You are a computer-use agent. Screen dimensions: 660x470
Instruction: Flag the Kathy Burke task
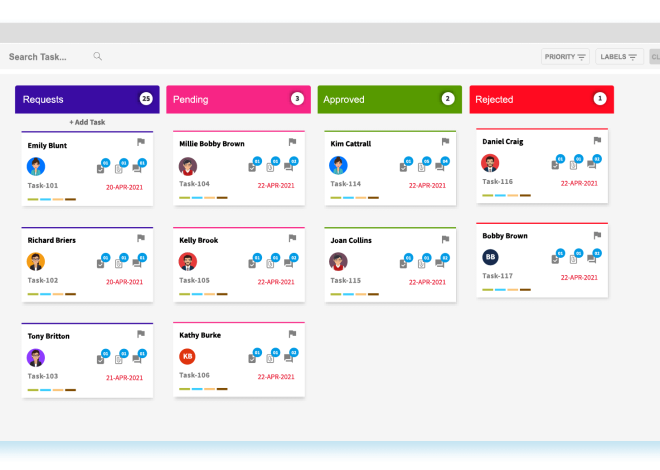293,334
